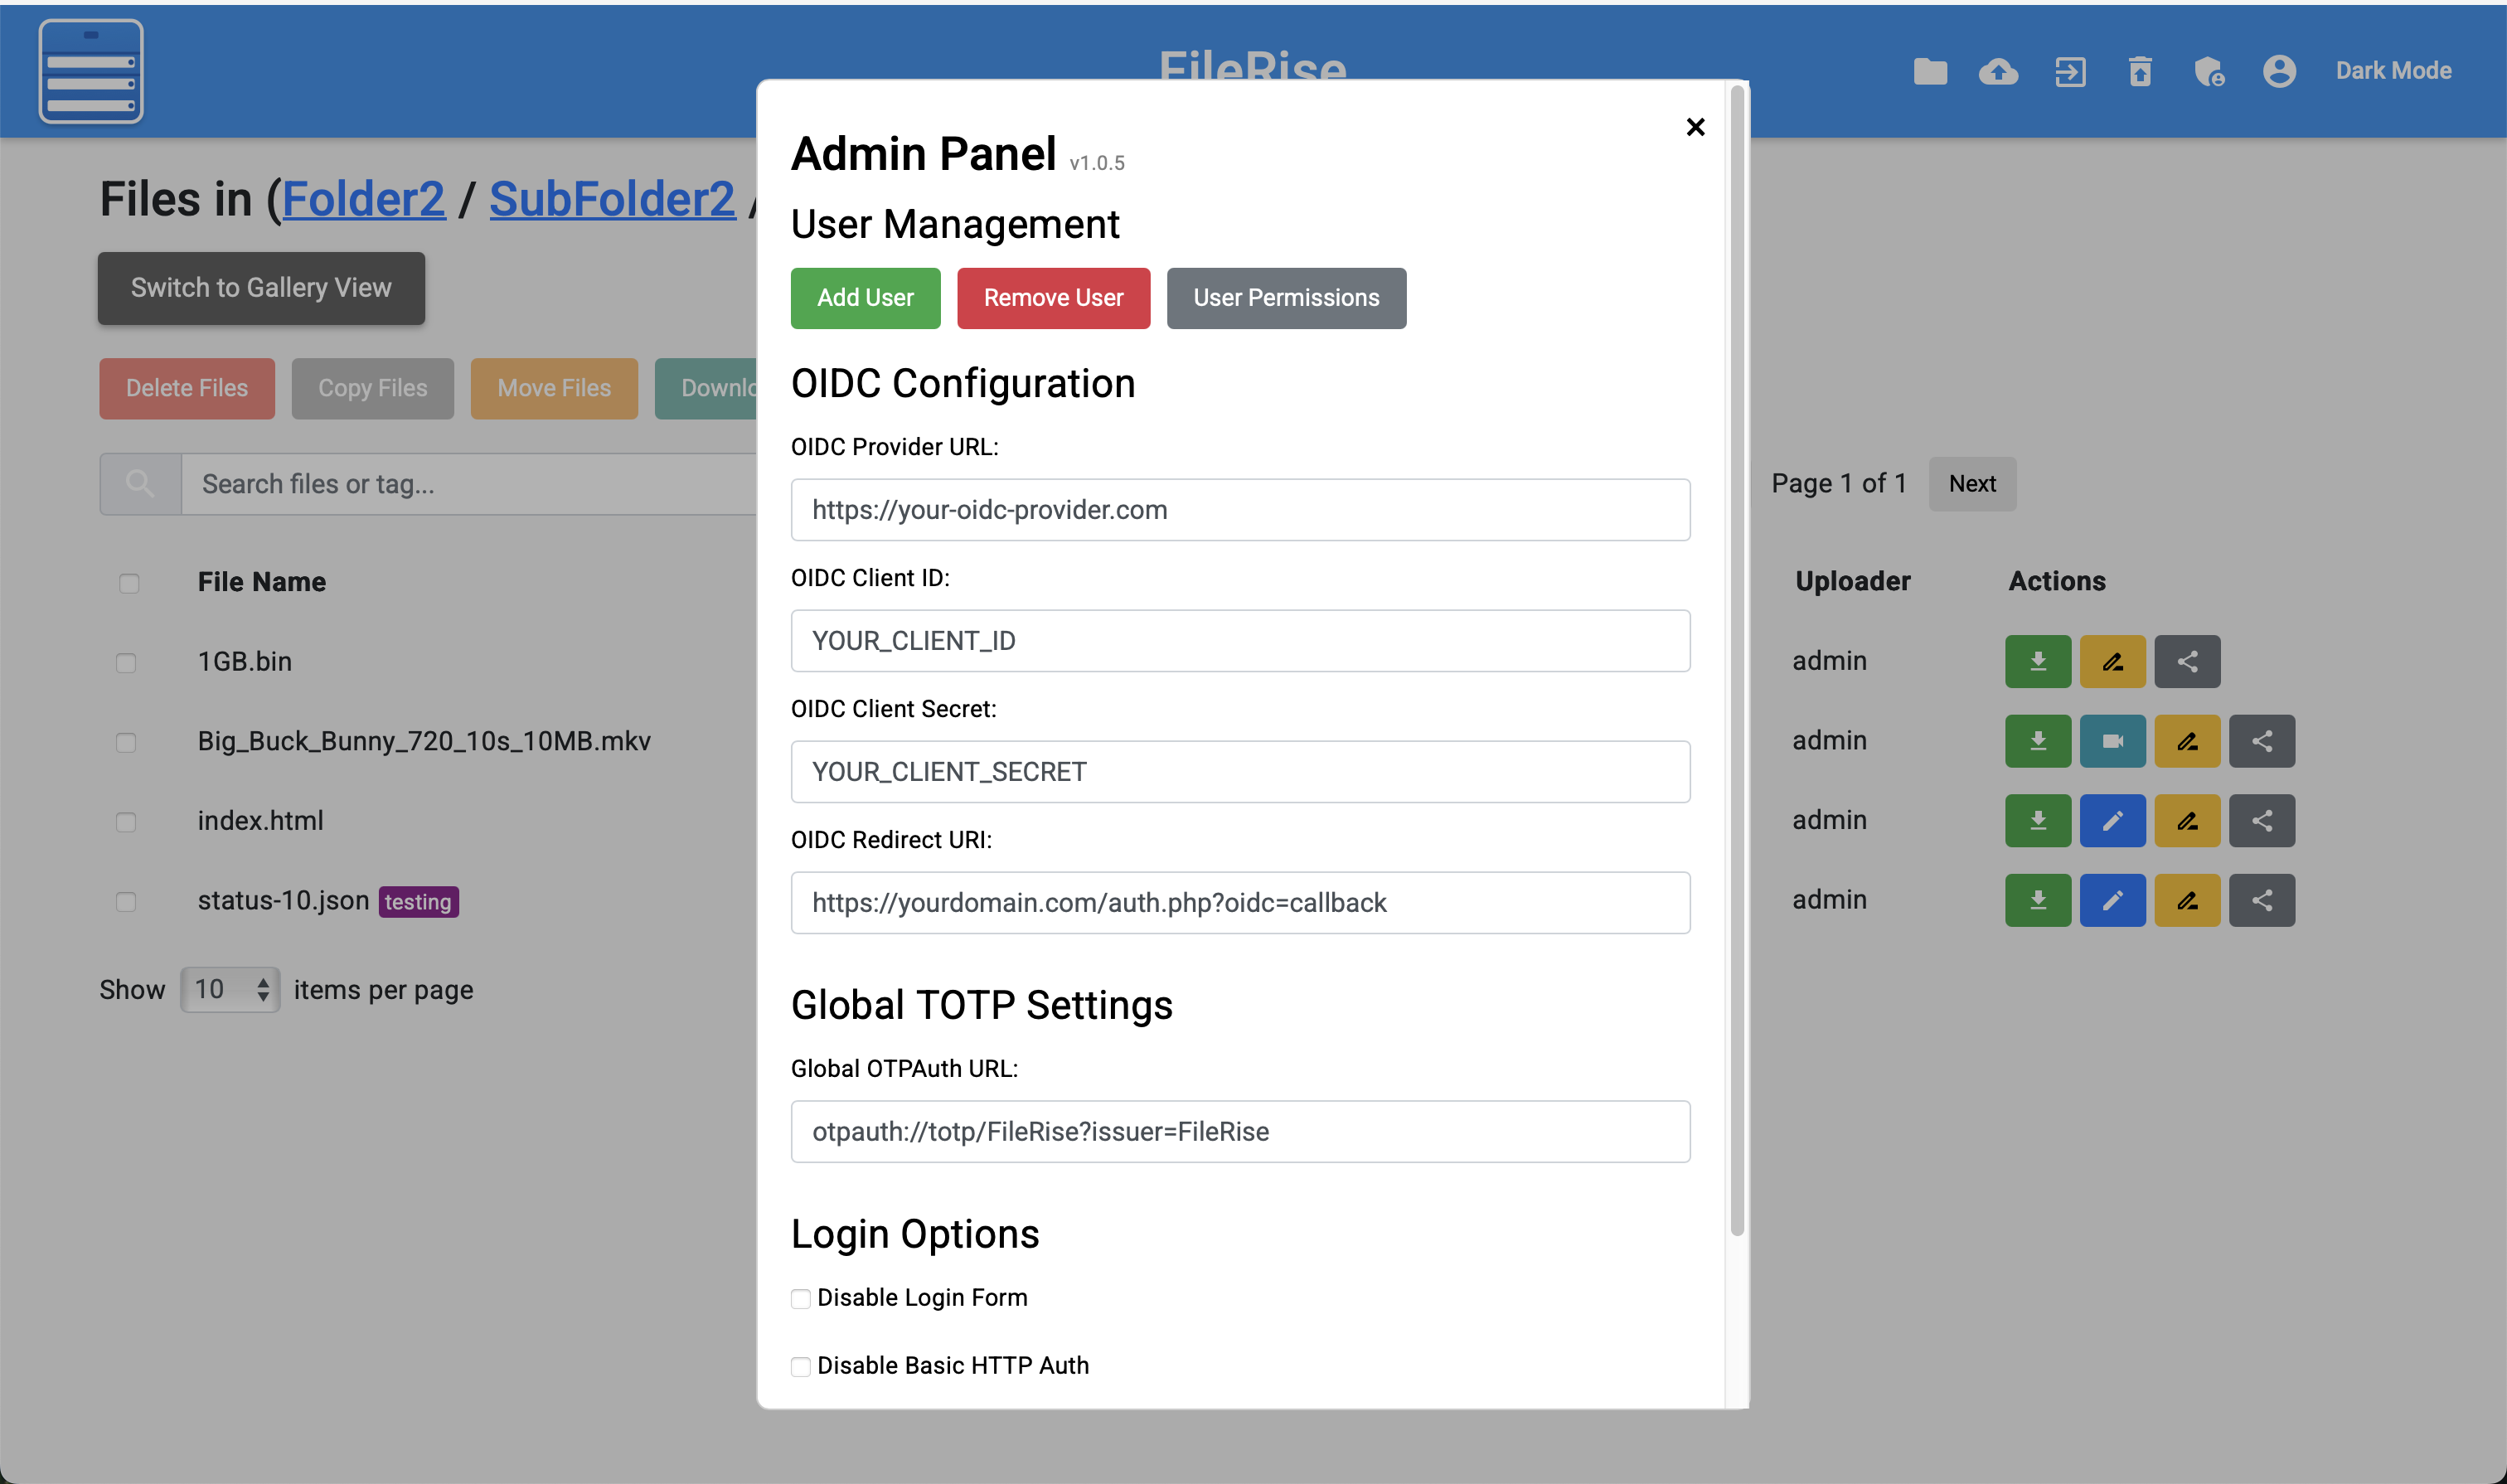Select the 1GB.bin row checkbox
The height and width of the screenshot is (1484, 2507).
[x=126, y=663]
